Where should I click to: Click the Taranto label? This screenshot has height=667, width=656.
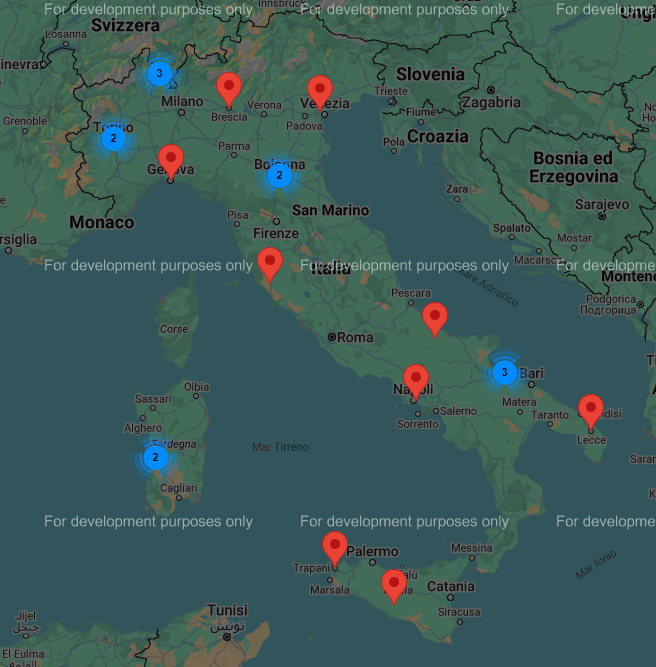click(550, 415)
